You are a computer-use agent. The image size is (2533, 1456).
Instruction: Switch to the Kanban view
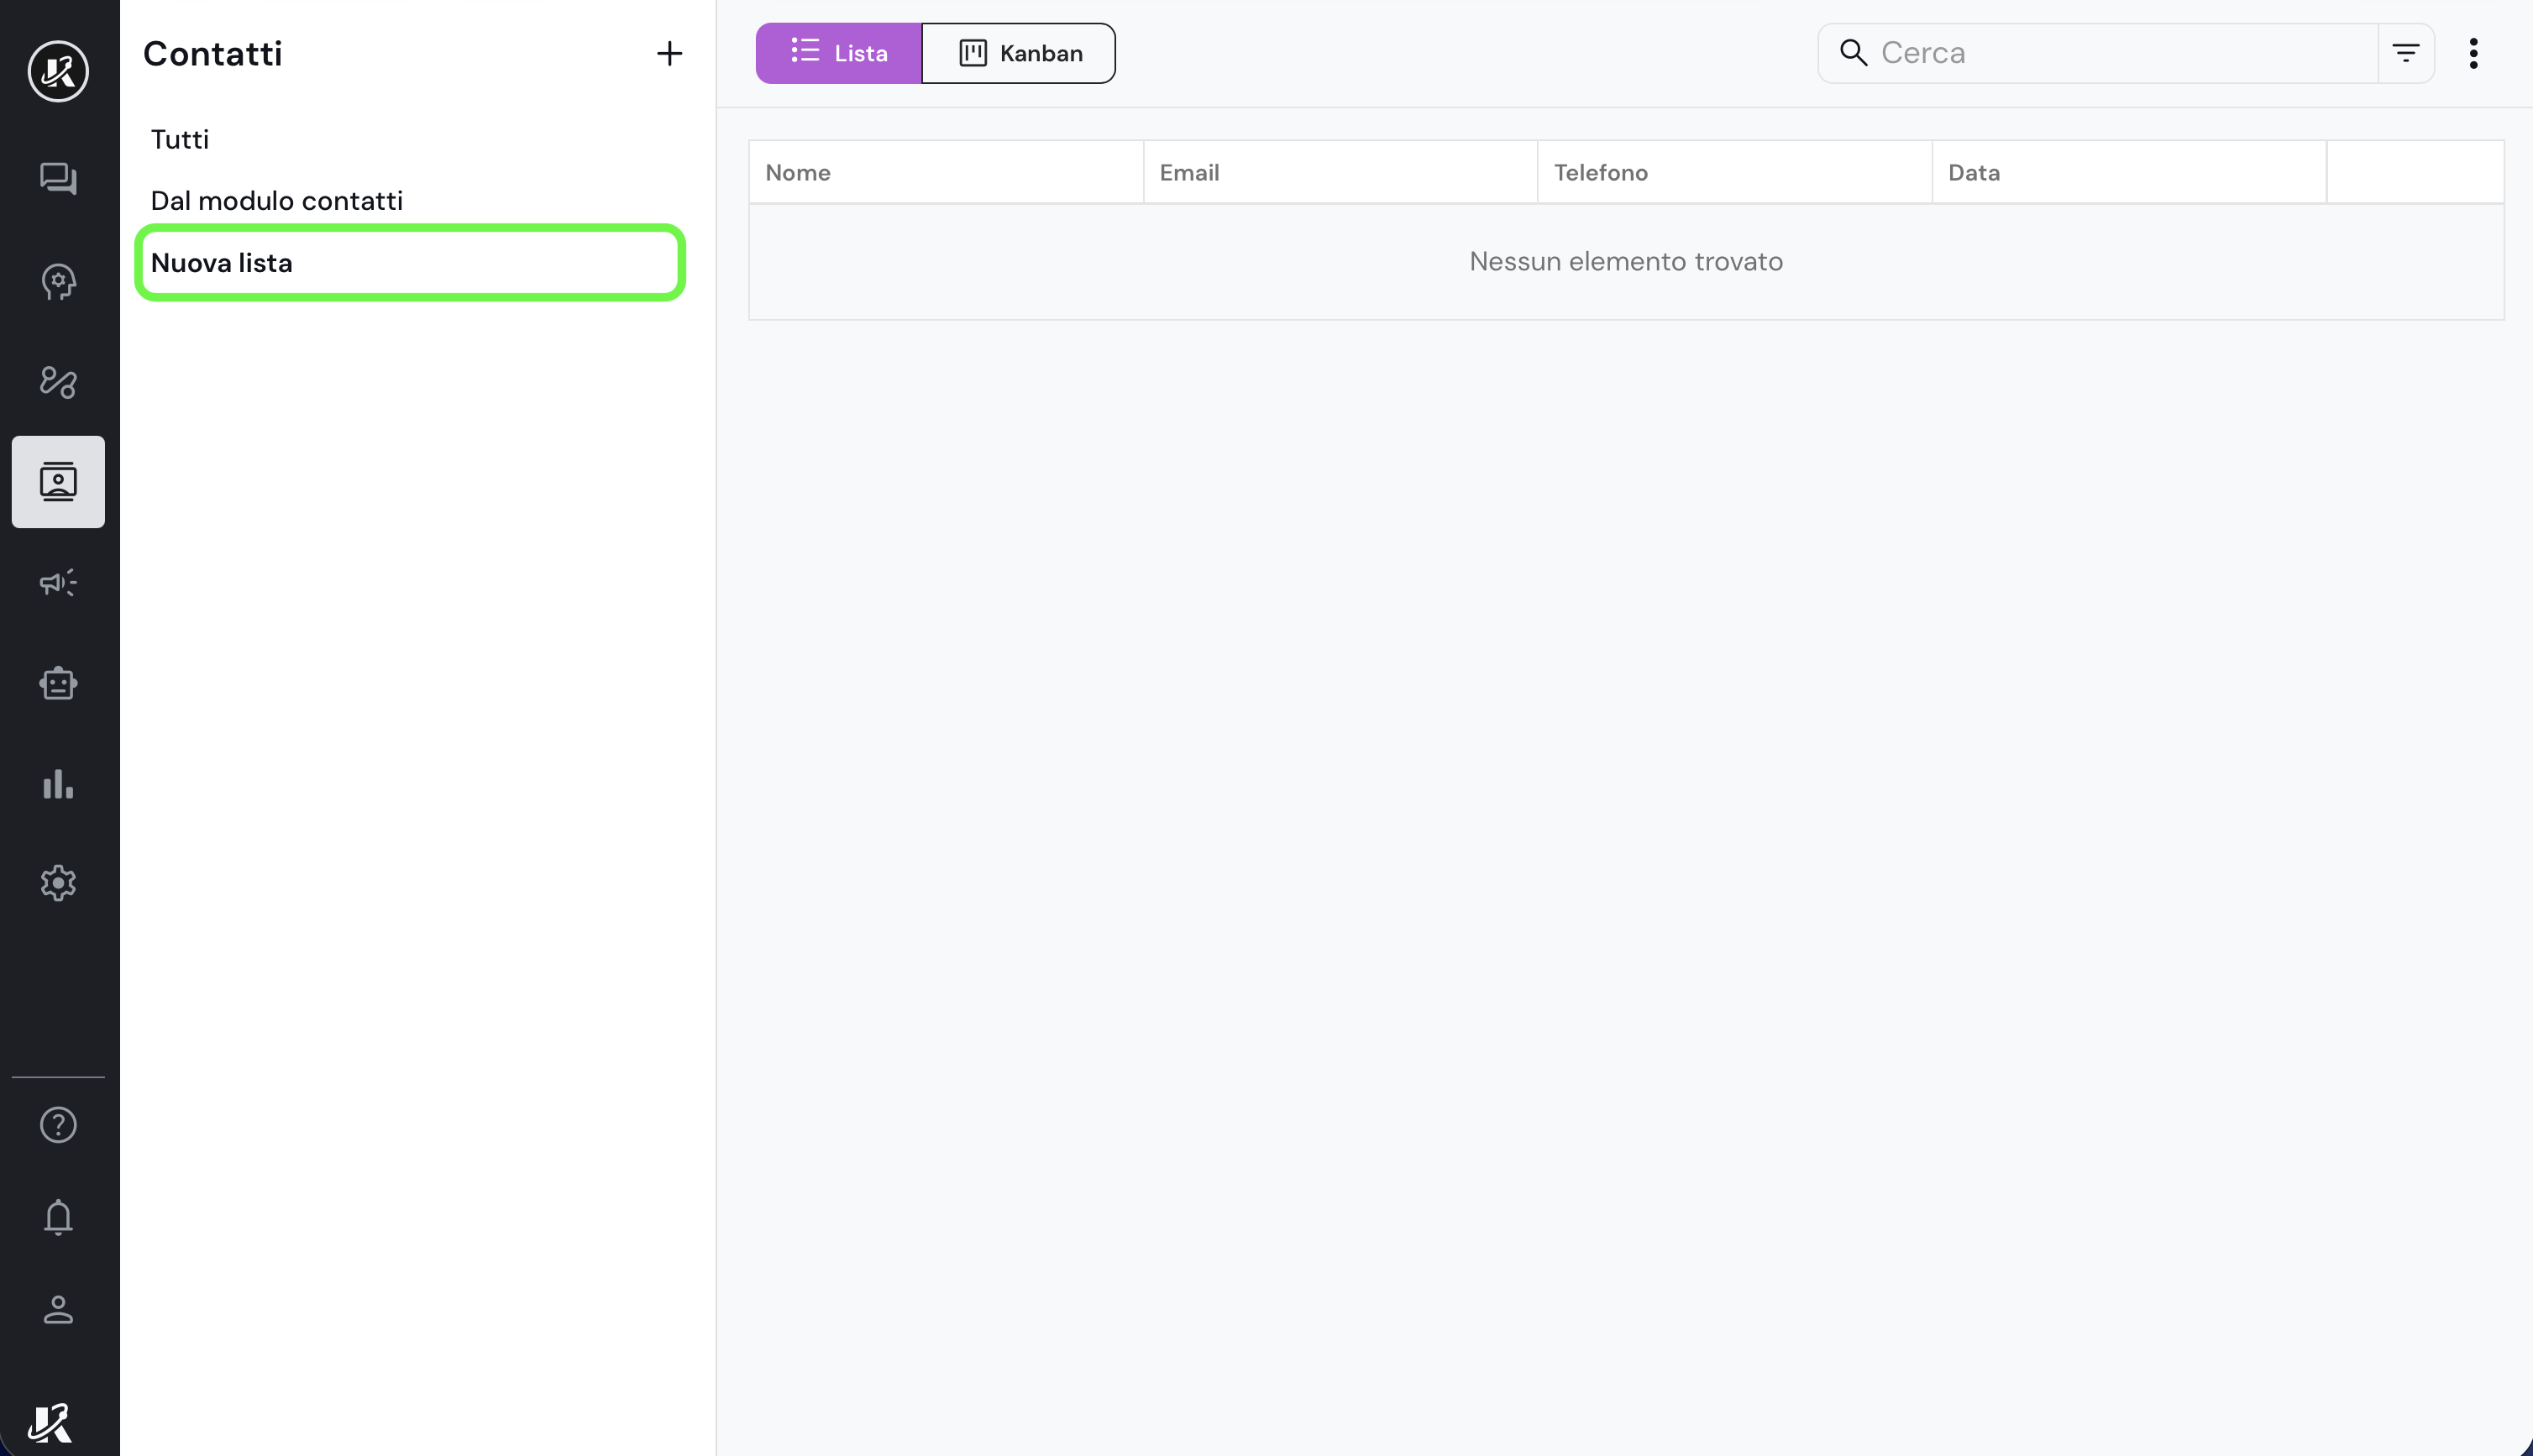tap(1018, 53)
